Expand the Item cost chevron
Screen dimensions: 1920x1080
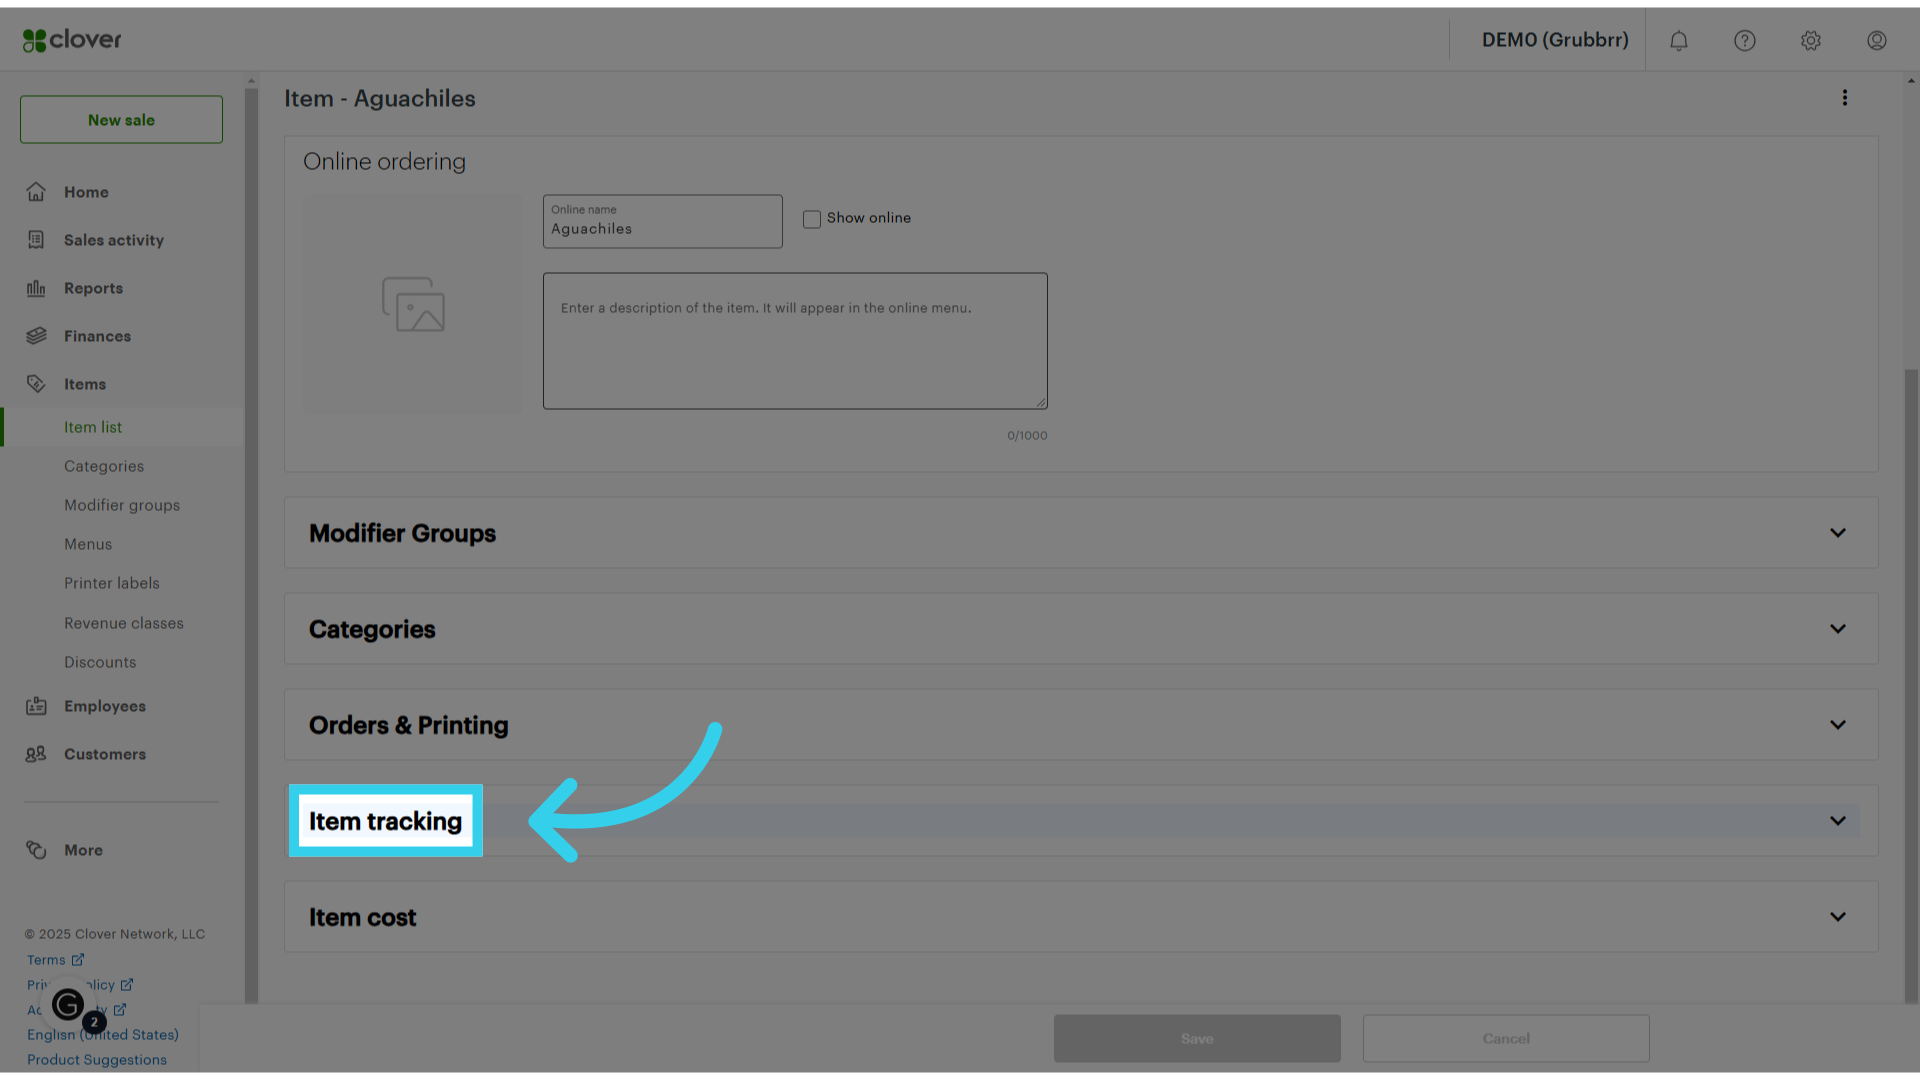(x=1838, y=917)
